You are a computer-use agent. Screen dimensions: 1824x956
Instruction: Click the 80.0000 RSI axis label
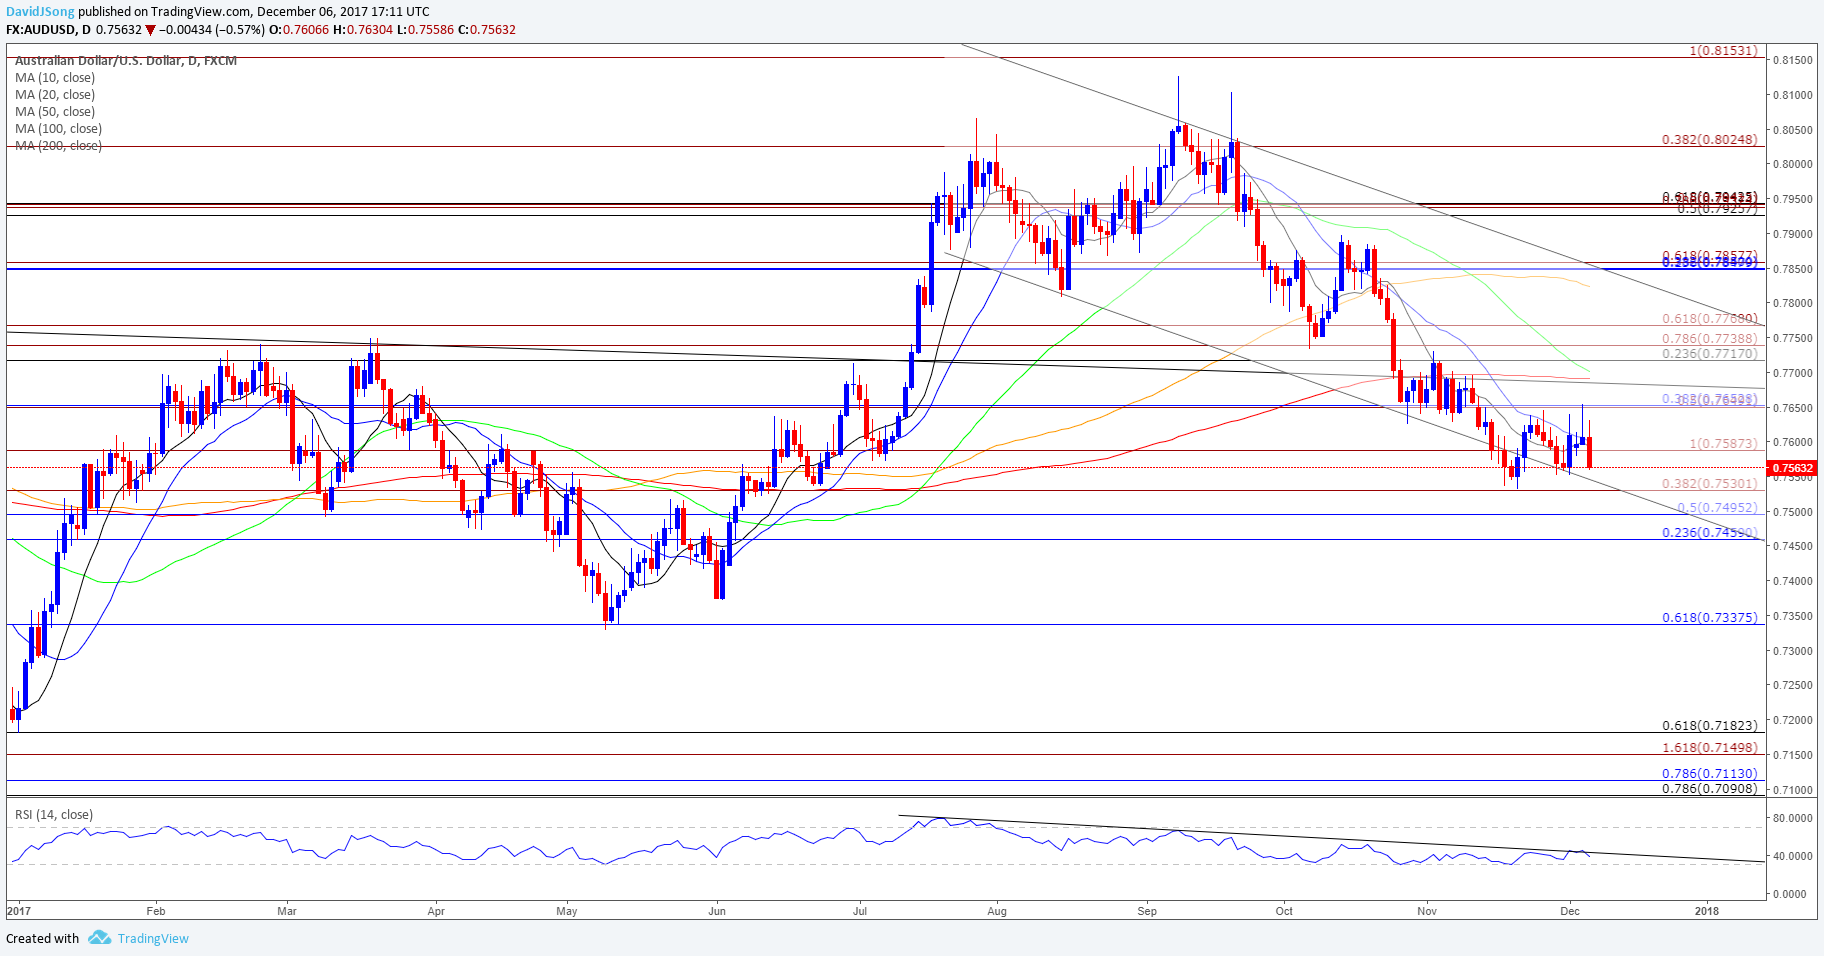click(x=1792, y=818)
